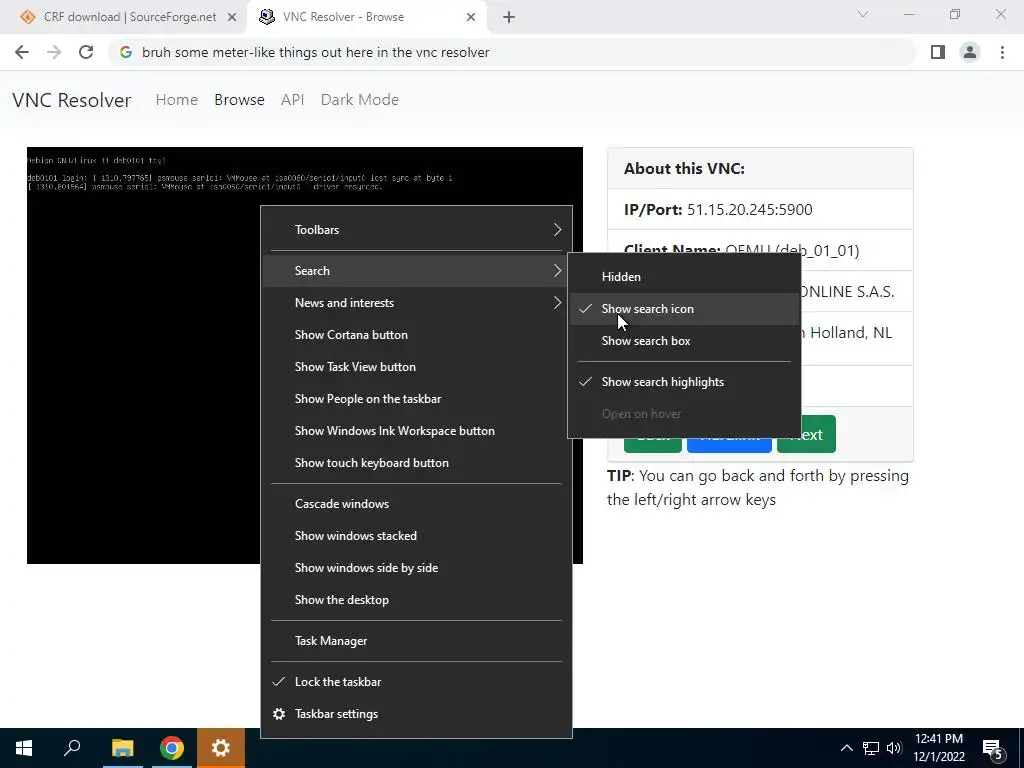The image size is (1024, 768).
Task: Open the notification center icon
Action: (x=992, y=748)
